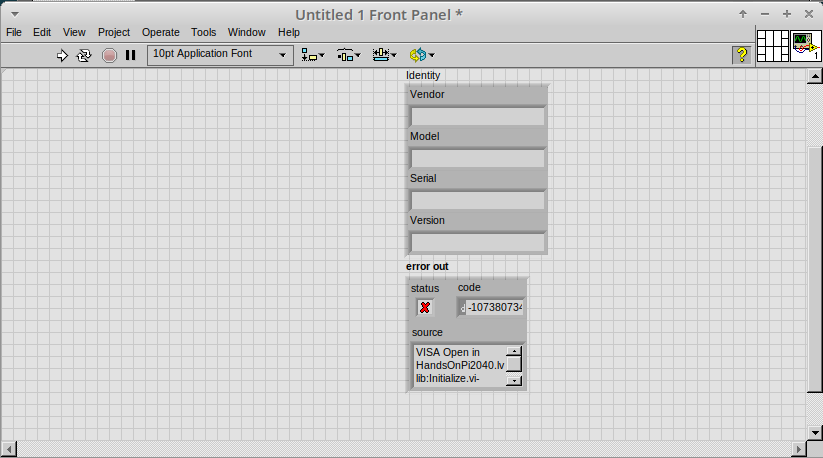Click the Version label
Viewport: 823px width, 458px height.
pos(427,220)
